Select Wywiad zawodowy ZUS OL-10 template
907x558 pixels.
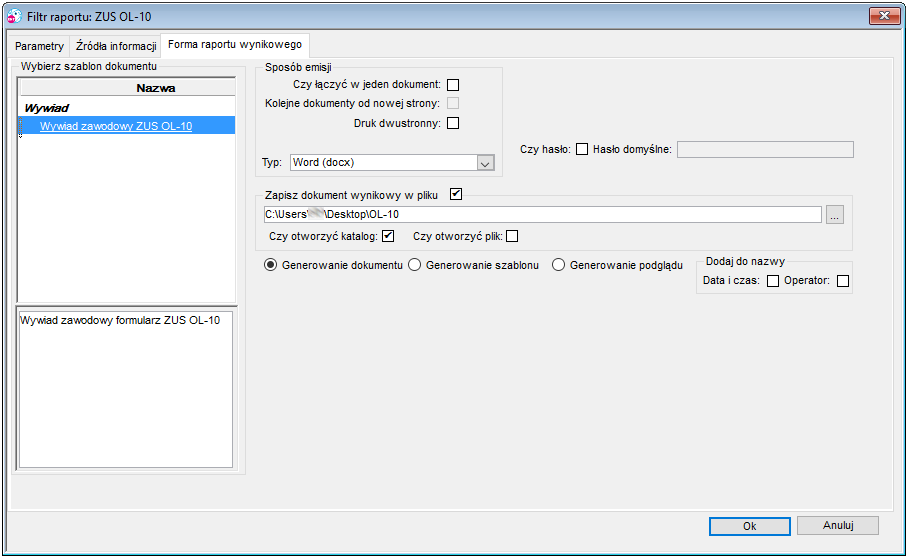(127, 126)
